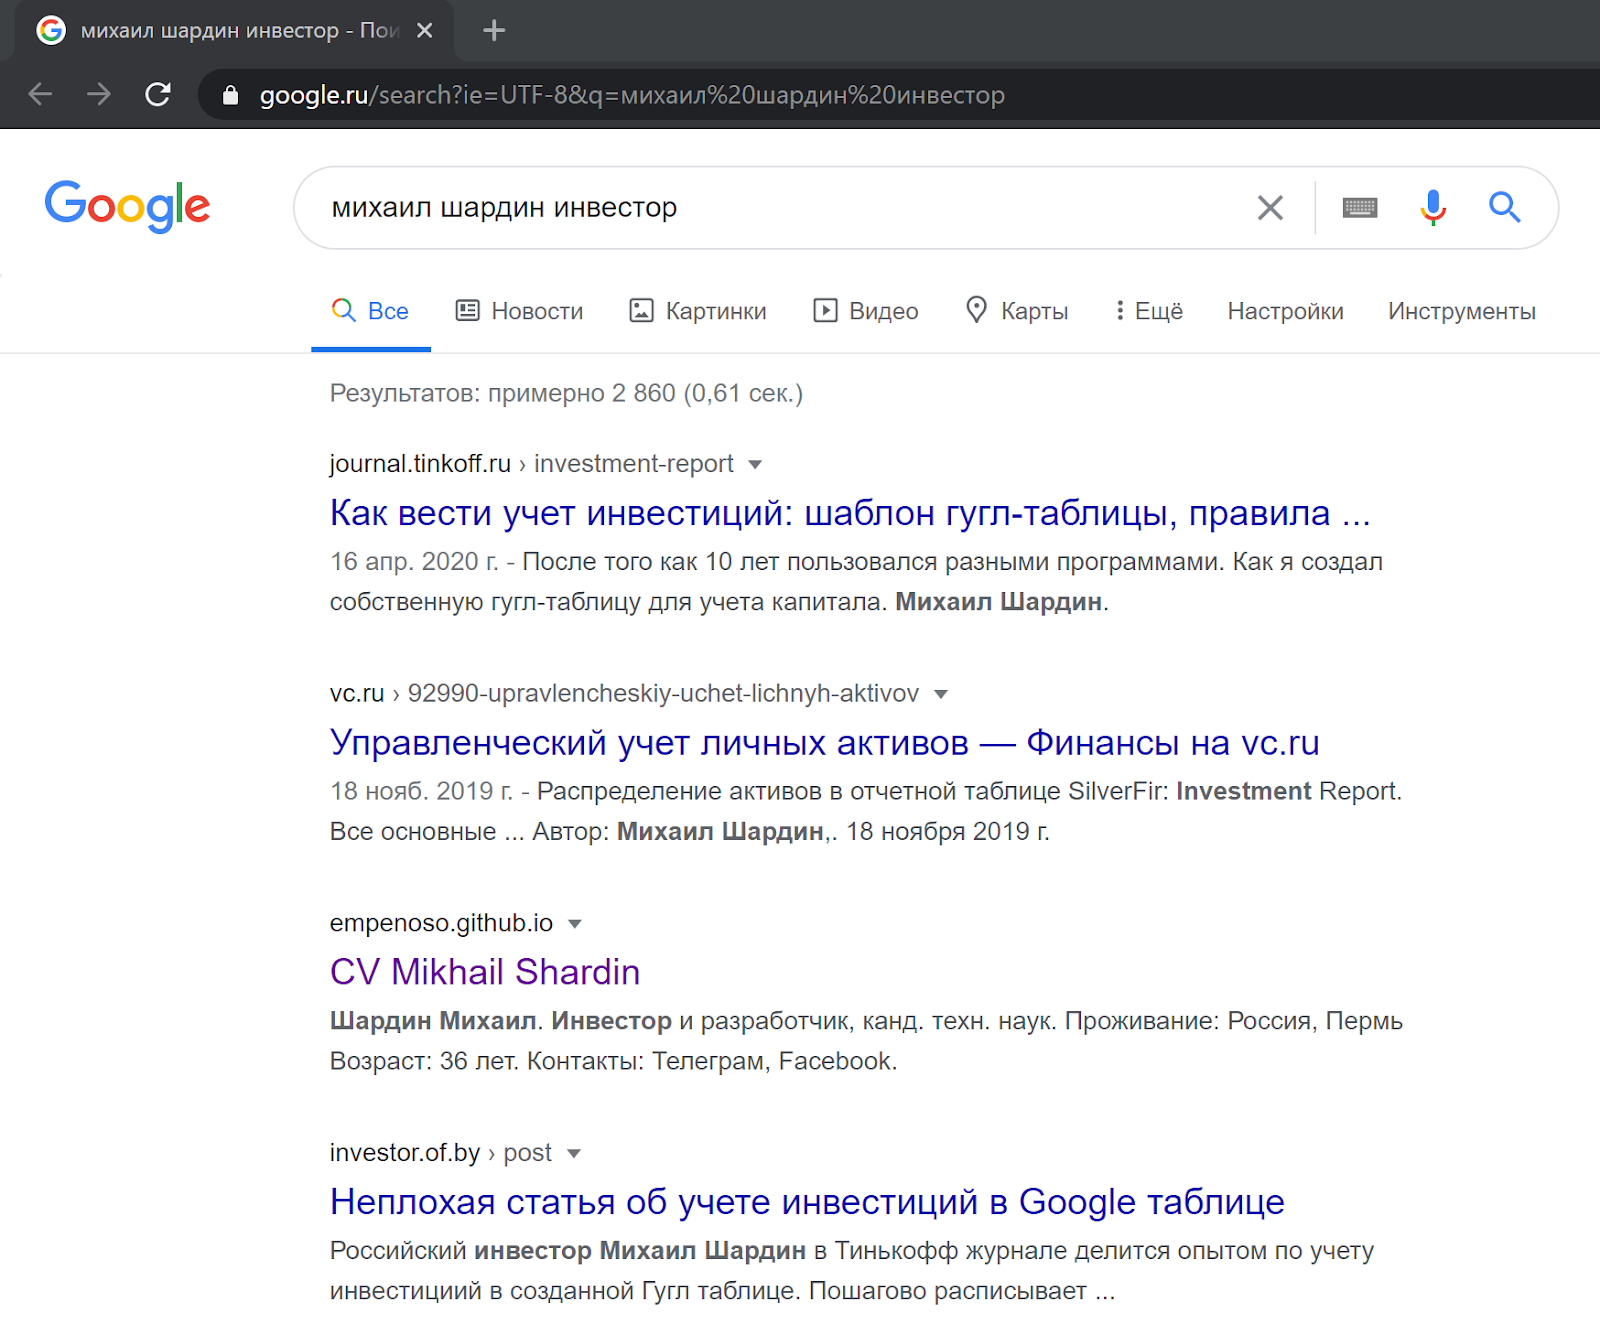Click the play icon beside Видео
Screen dimensions: 1600x1324
pyautogui.click(x=825, y=310)
